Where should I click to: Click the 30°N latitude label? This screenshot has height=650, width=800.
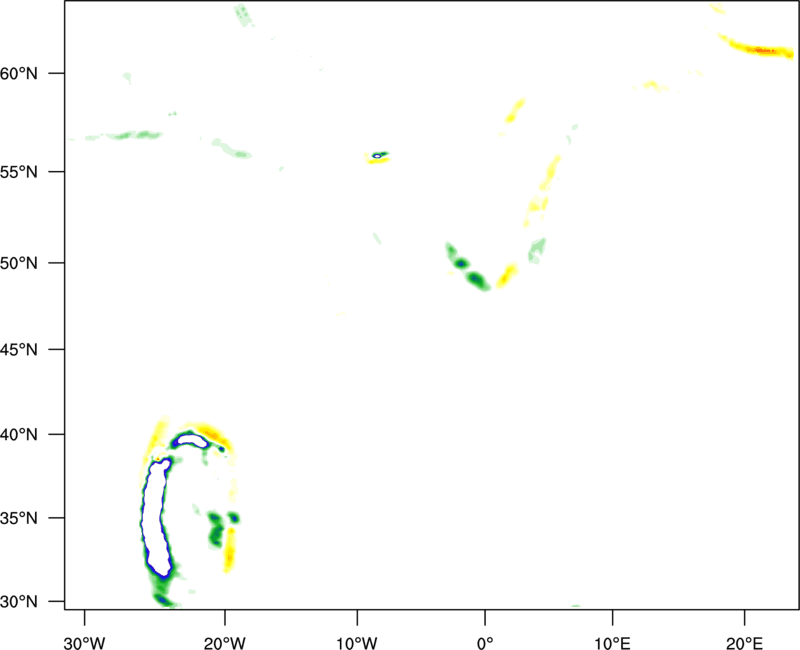pos(19,602)
